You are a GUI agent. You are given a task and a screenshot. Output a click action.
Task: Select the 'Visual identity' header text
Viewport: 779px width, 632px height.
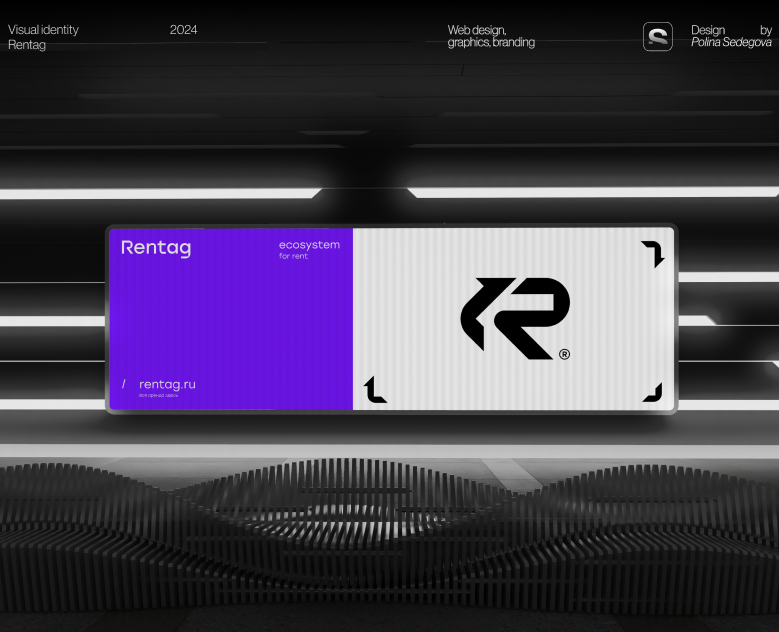[x=43, y=30]
